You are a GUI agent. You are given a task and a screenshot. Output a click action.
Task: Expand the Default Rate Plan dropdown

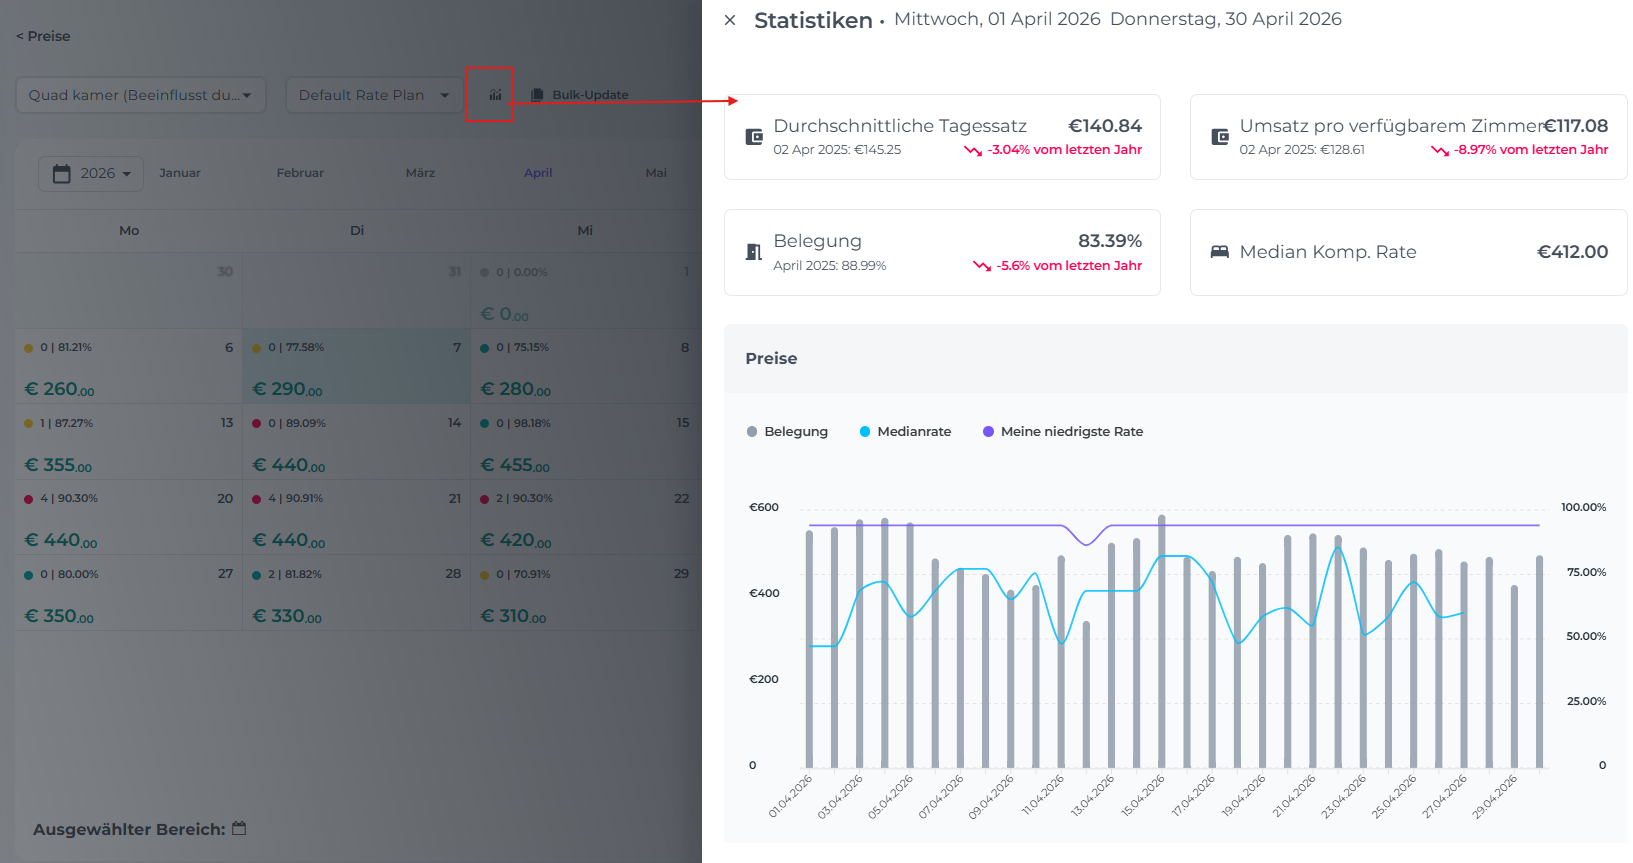tap(373, 95)
